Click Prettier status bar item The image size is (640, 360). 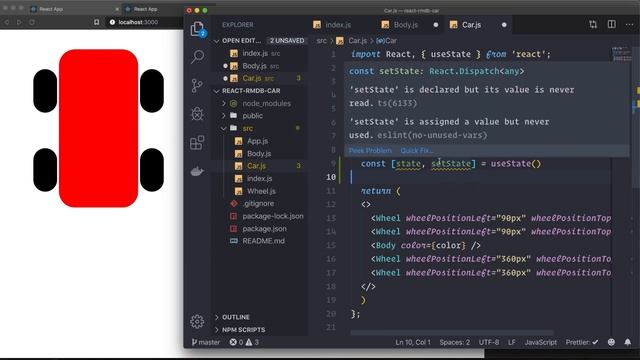tap(582, 342)
